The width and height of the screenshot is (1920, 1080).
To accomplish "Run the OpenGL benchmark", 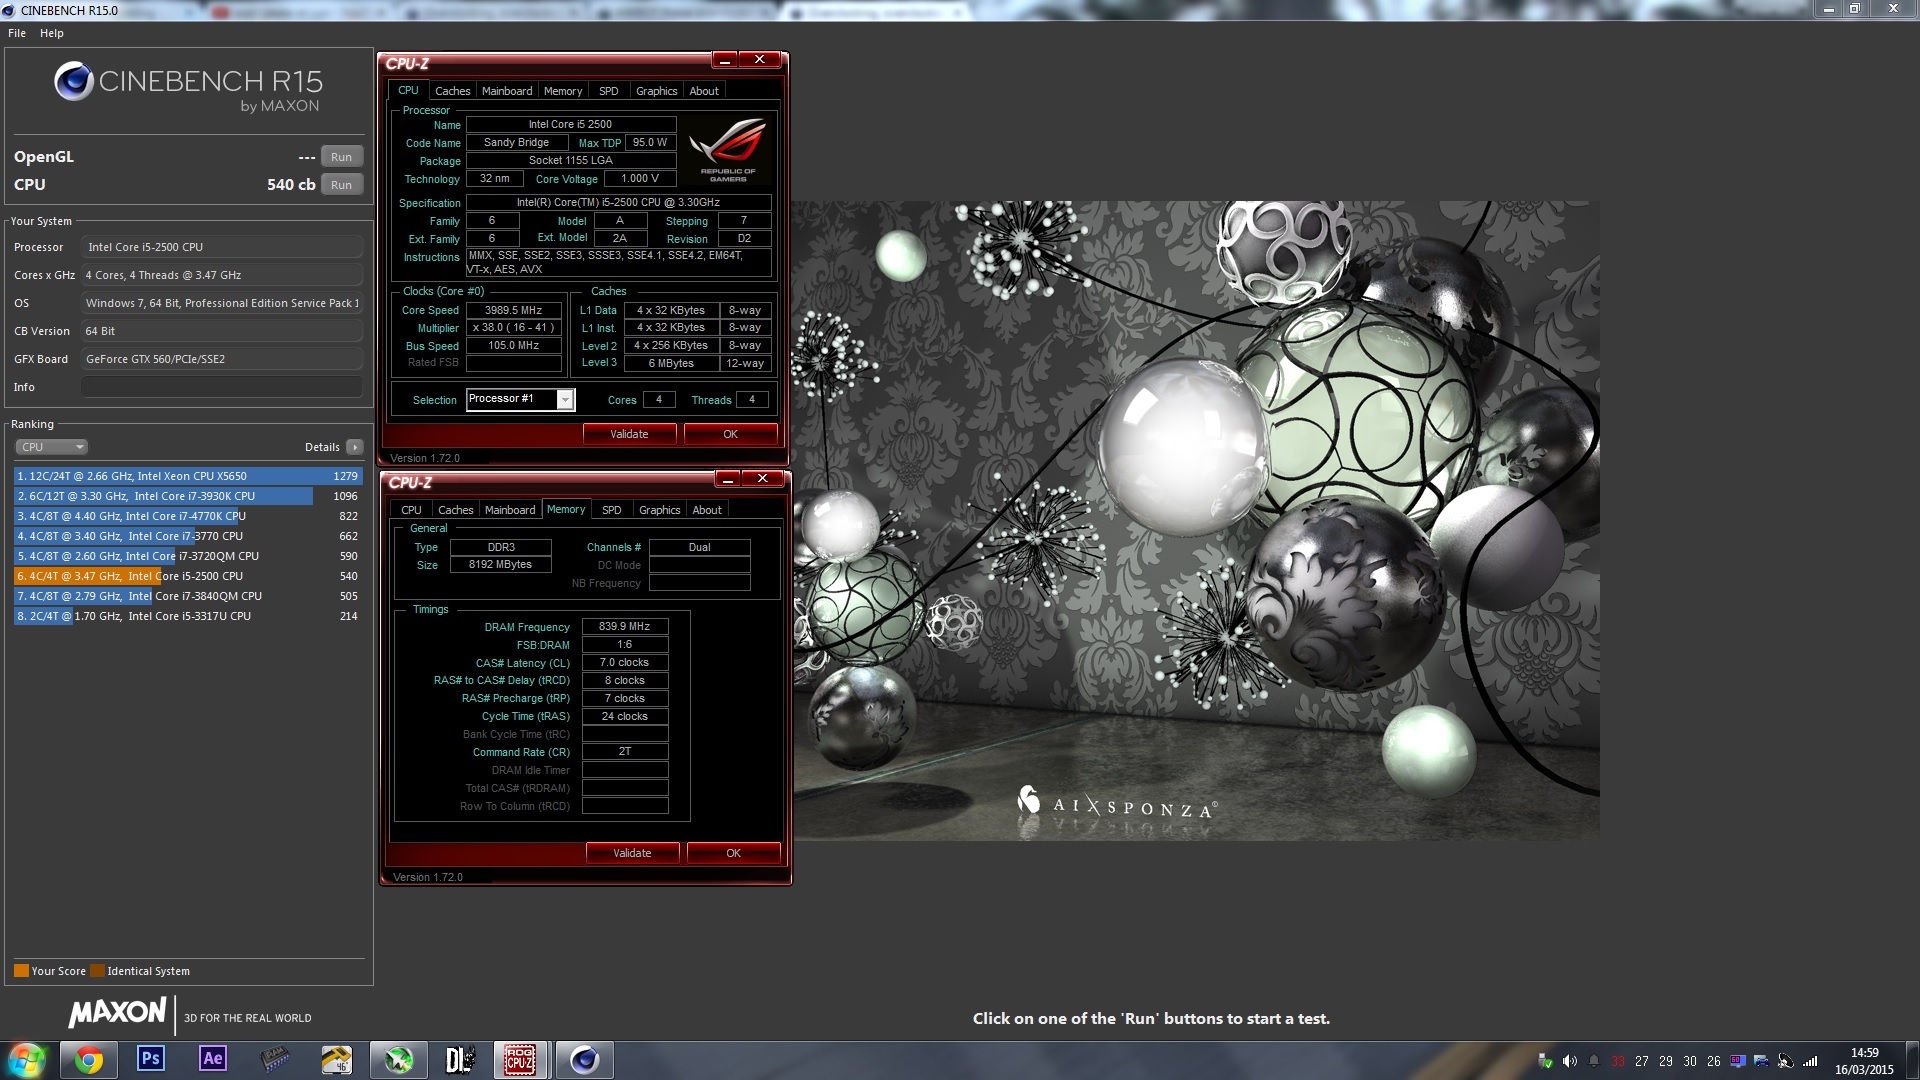I will (x=341, y=157).
